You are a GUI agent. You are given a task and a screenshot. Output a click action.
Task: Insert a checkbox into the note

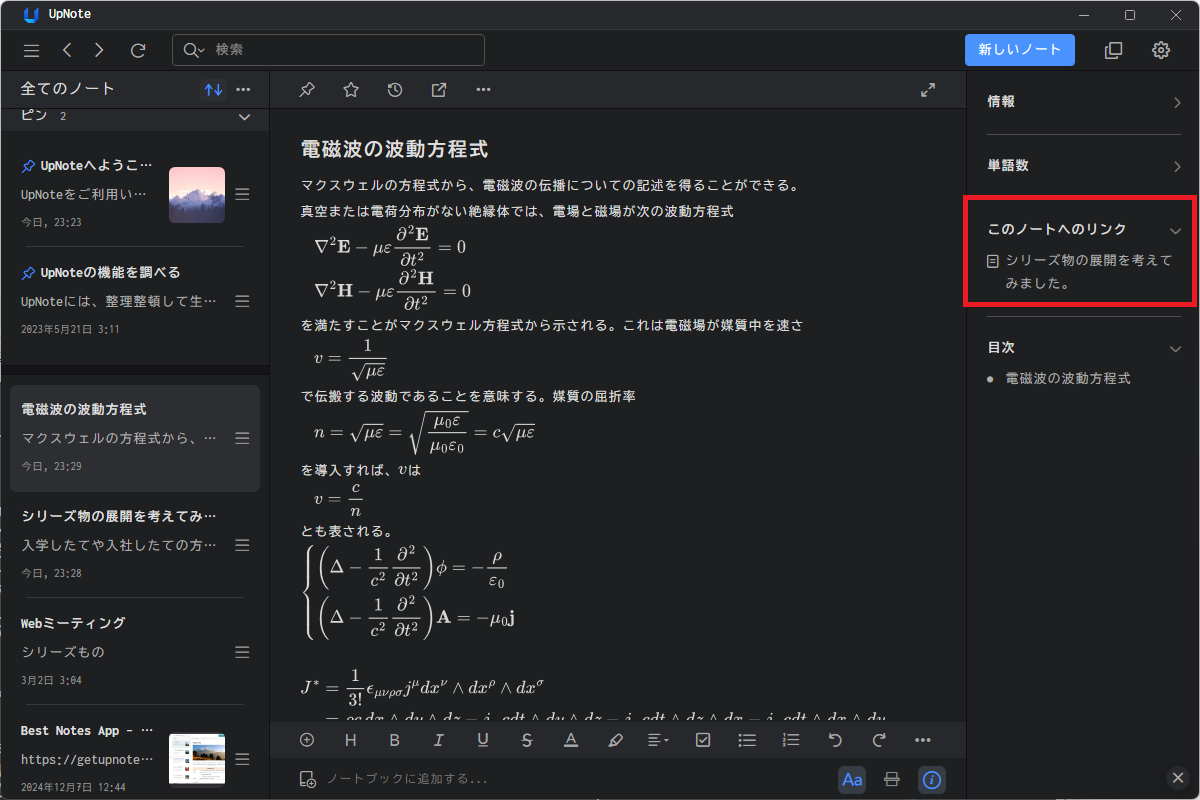(x=702, y=739)
